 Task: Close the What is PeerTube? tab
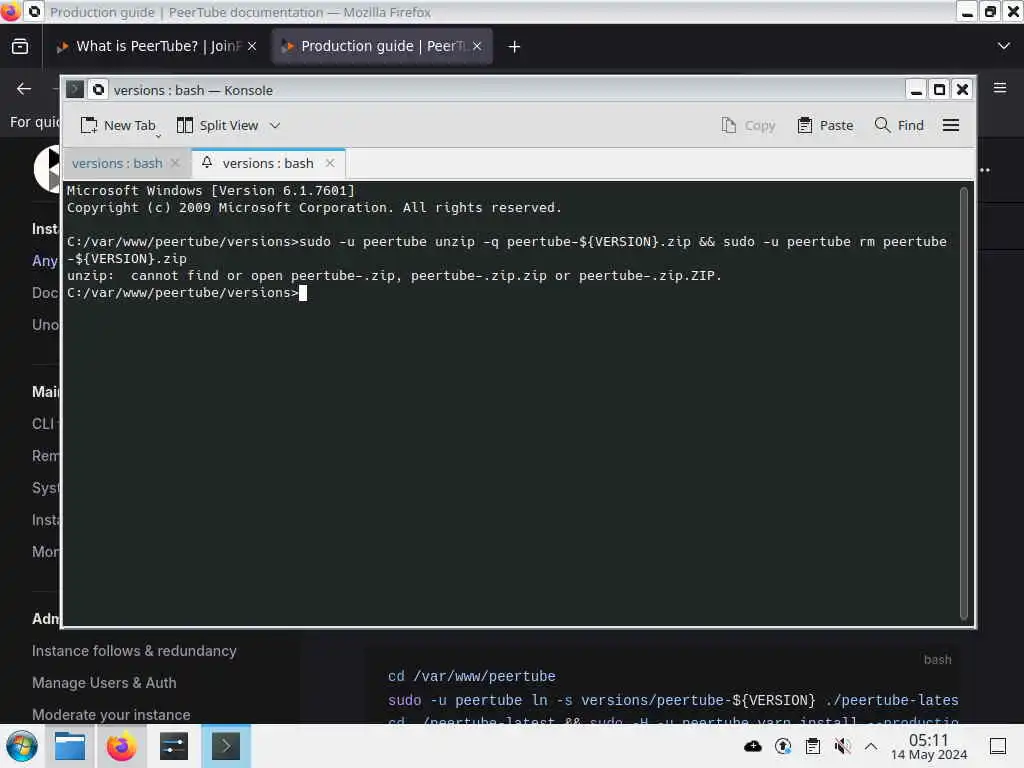252,46
